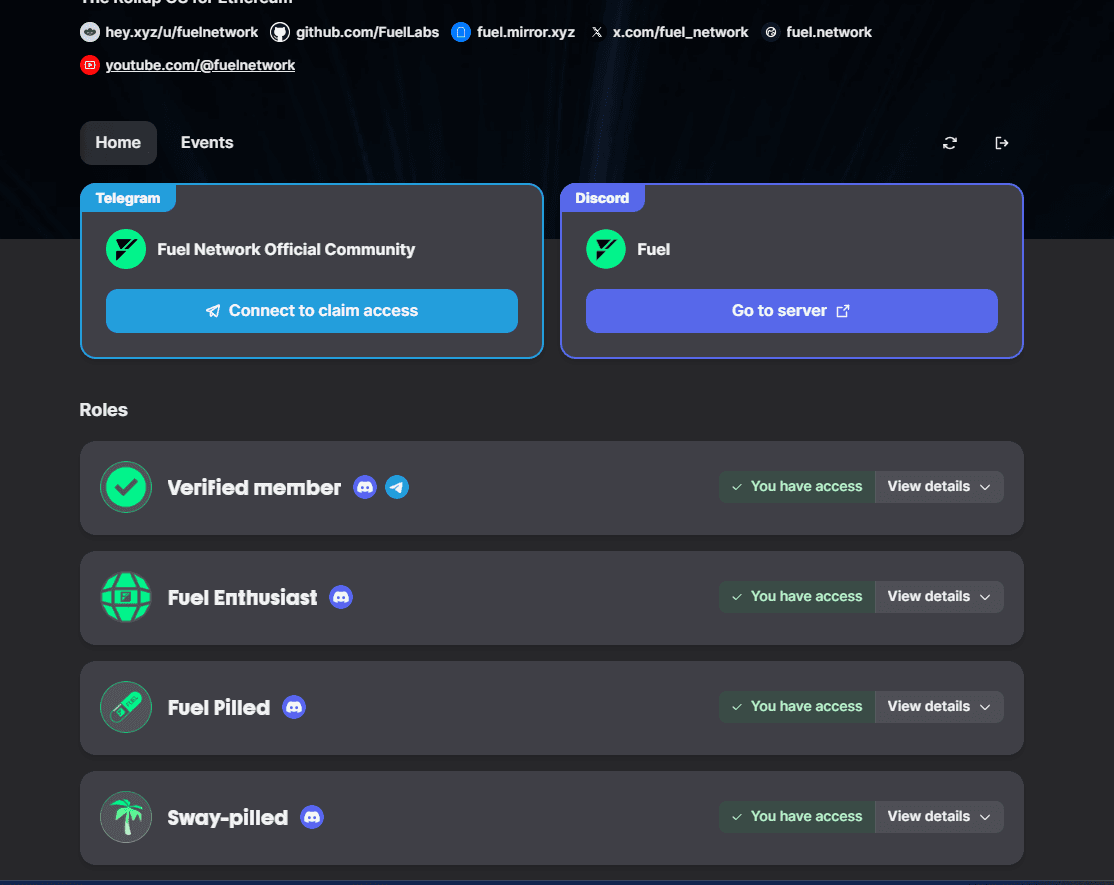Expand View details for Fuel Enthusiast
This screenshot has height=885, width=1114.
[939, 597]
